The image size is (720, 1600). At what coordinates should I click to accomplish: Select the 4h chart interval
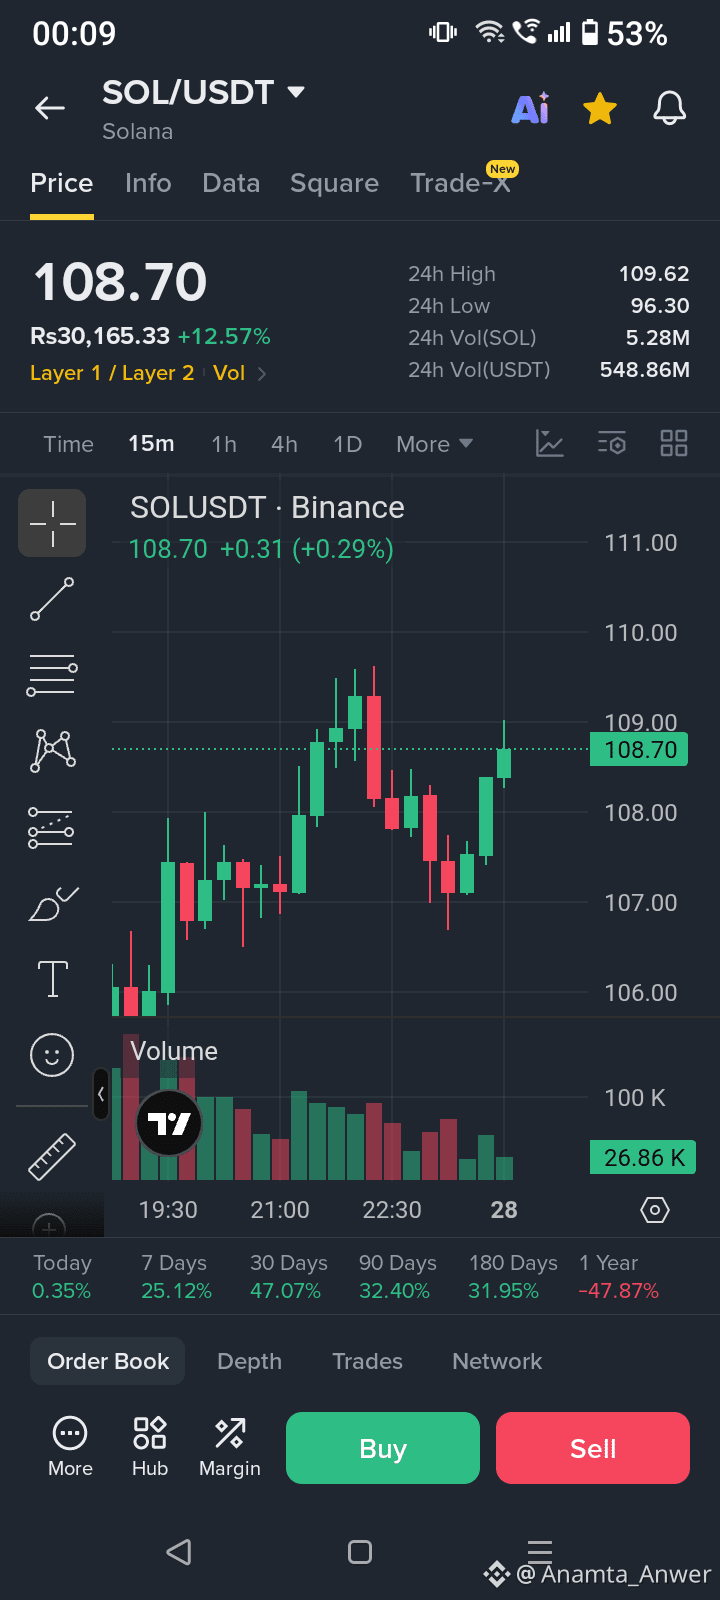coord(284,444)
